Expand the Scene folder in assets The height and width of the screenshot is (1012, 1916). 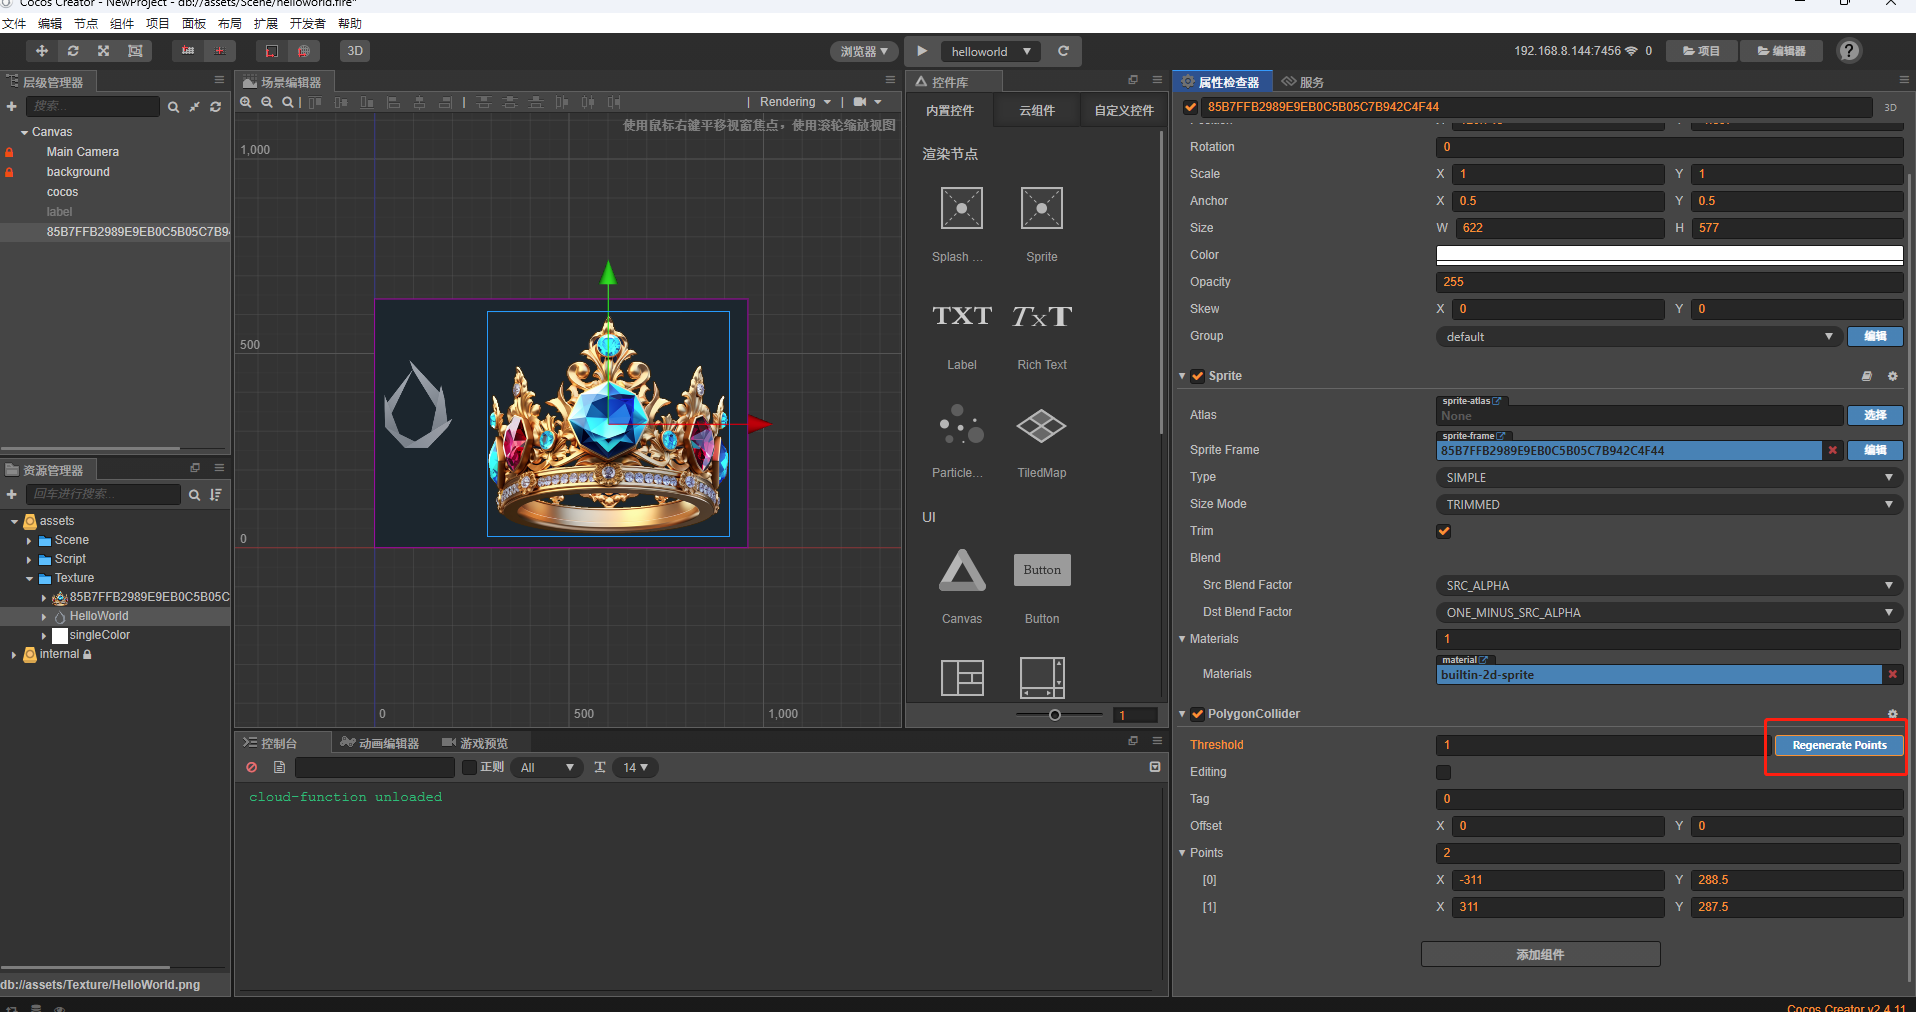click(29, 541)
